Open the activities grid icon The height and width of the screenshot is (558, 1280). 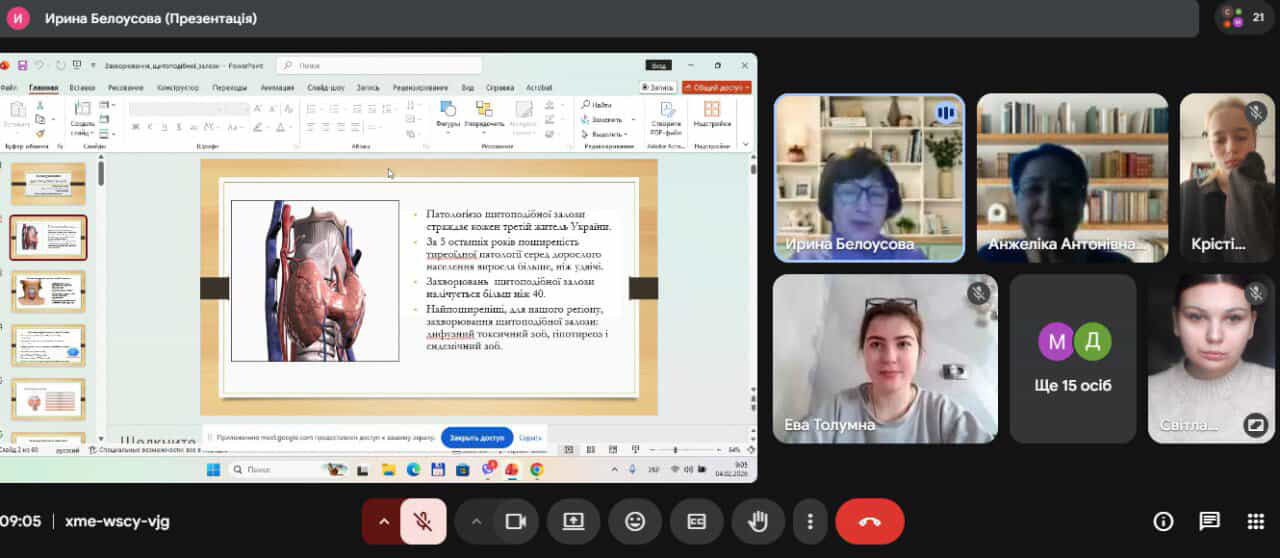(1256, 521)
